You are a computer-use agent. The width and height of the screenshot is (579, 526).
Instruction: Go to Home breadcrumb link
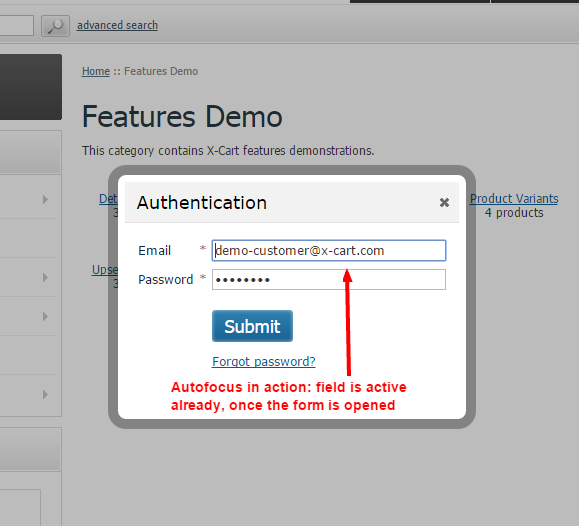point(96,71)
